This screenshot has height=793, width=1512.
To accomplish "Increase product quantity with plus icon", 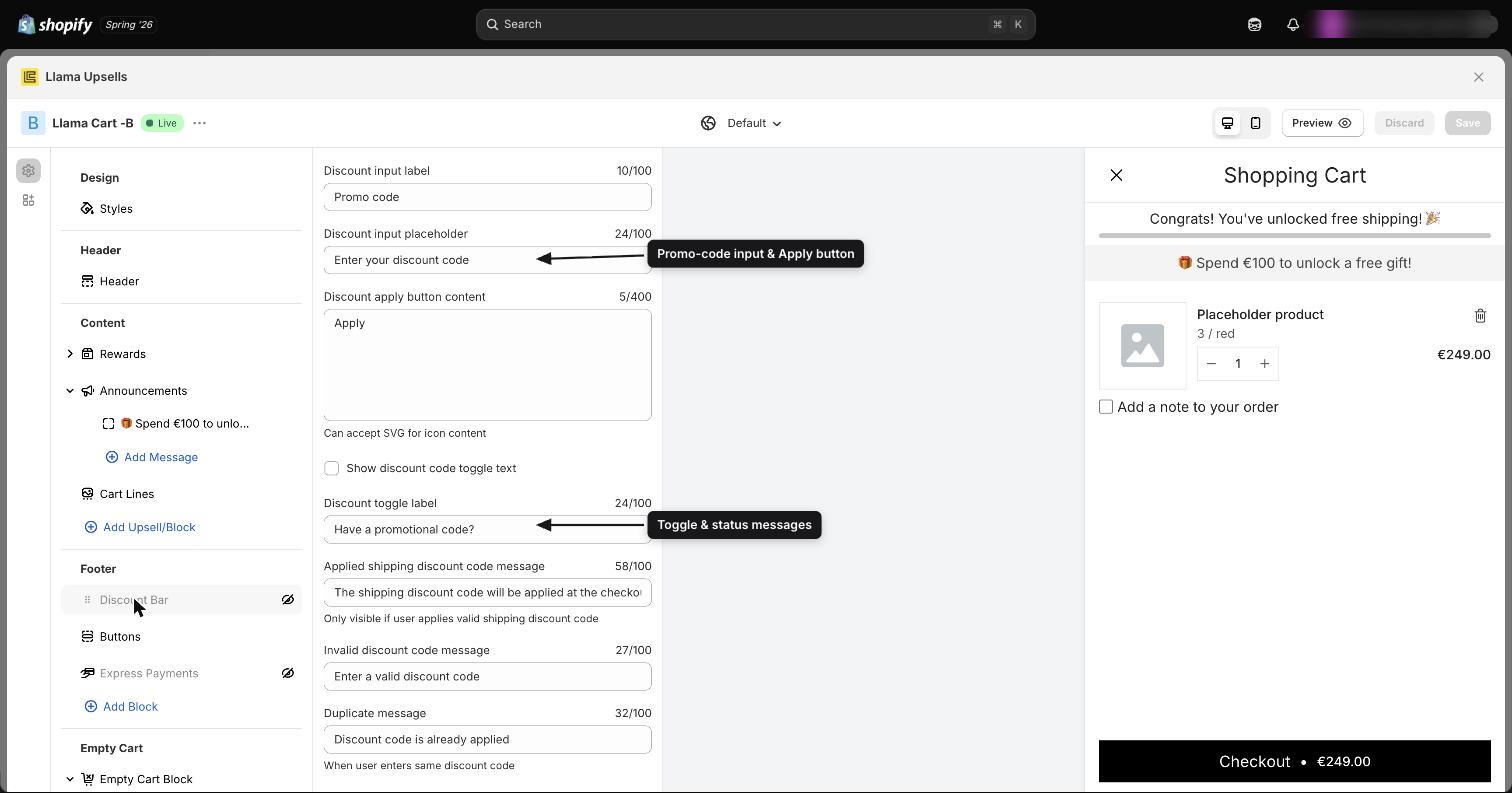I will tap(1264, 364).
